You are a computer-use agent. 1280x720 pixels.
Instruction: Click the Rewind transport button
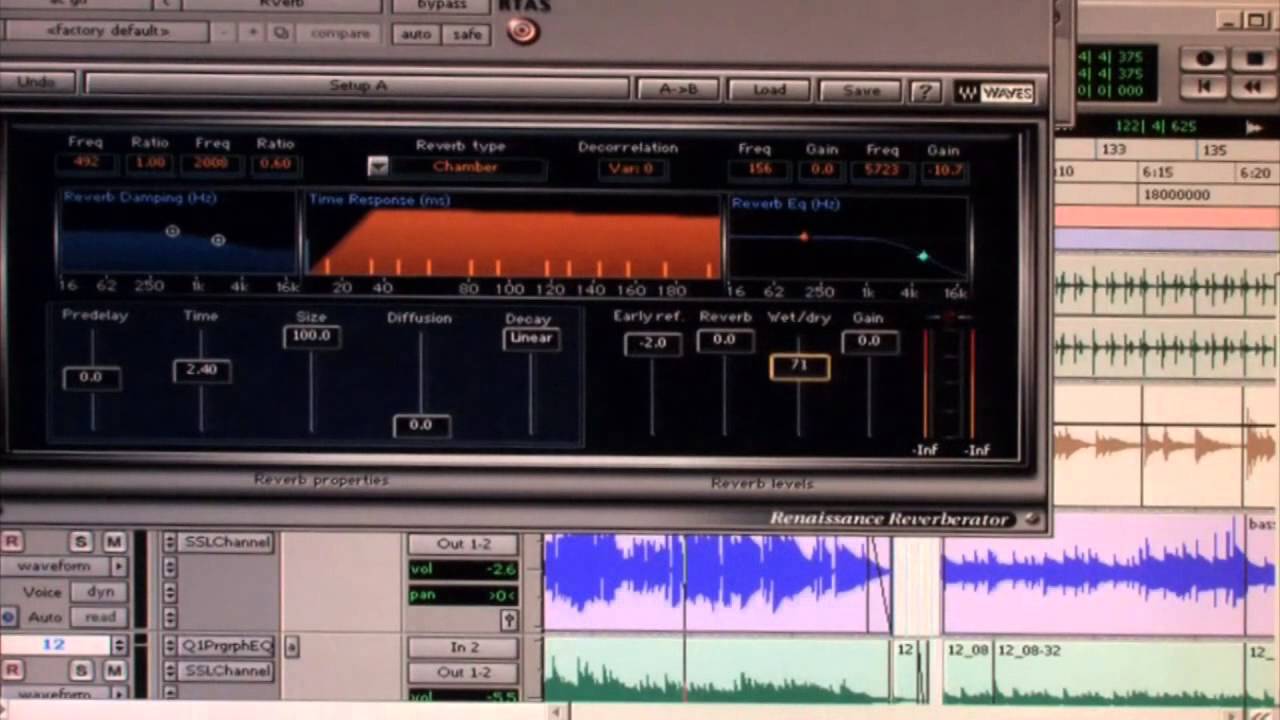1253,87
